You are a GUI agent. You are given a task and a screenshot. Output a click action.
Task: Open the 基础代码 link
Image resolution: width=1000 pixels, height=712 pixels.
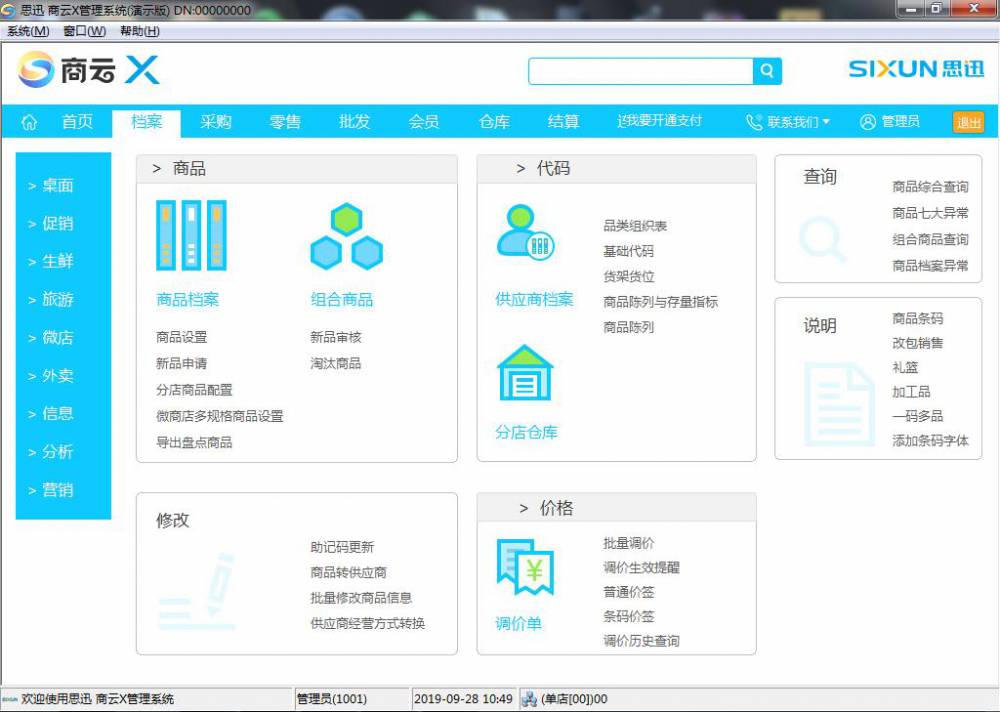[629, 251]
